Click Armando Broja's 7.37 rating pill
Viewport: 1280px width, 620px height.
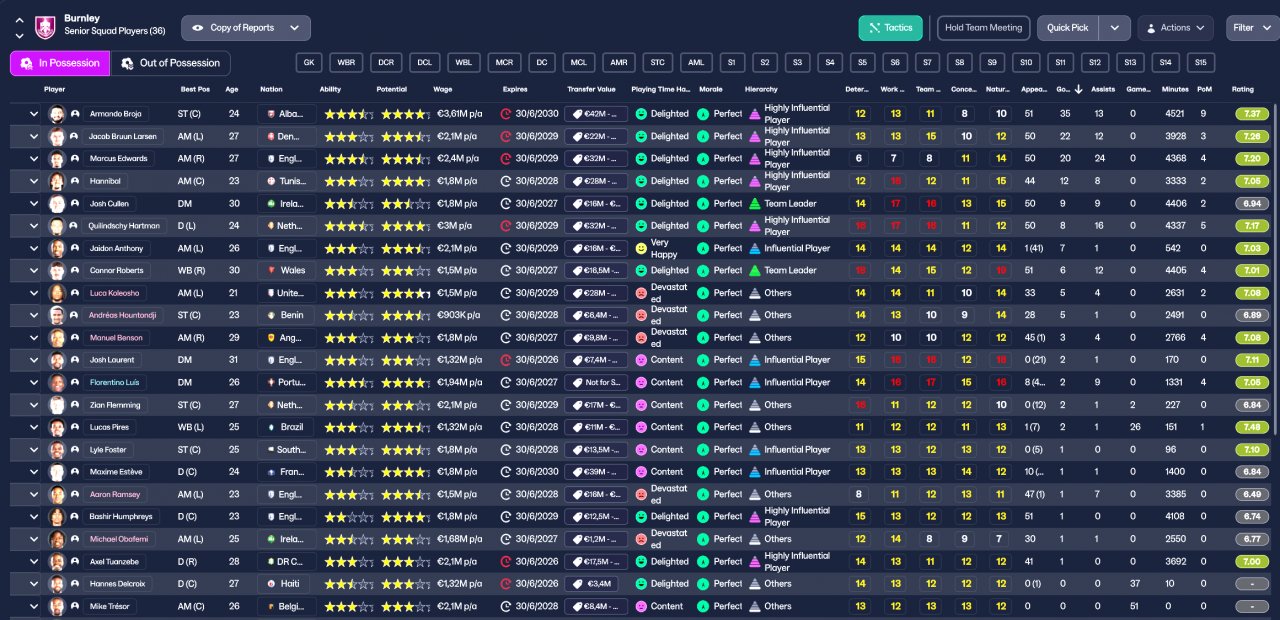point(1251,114)
